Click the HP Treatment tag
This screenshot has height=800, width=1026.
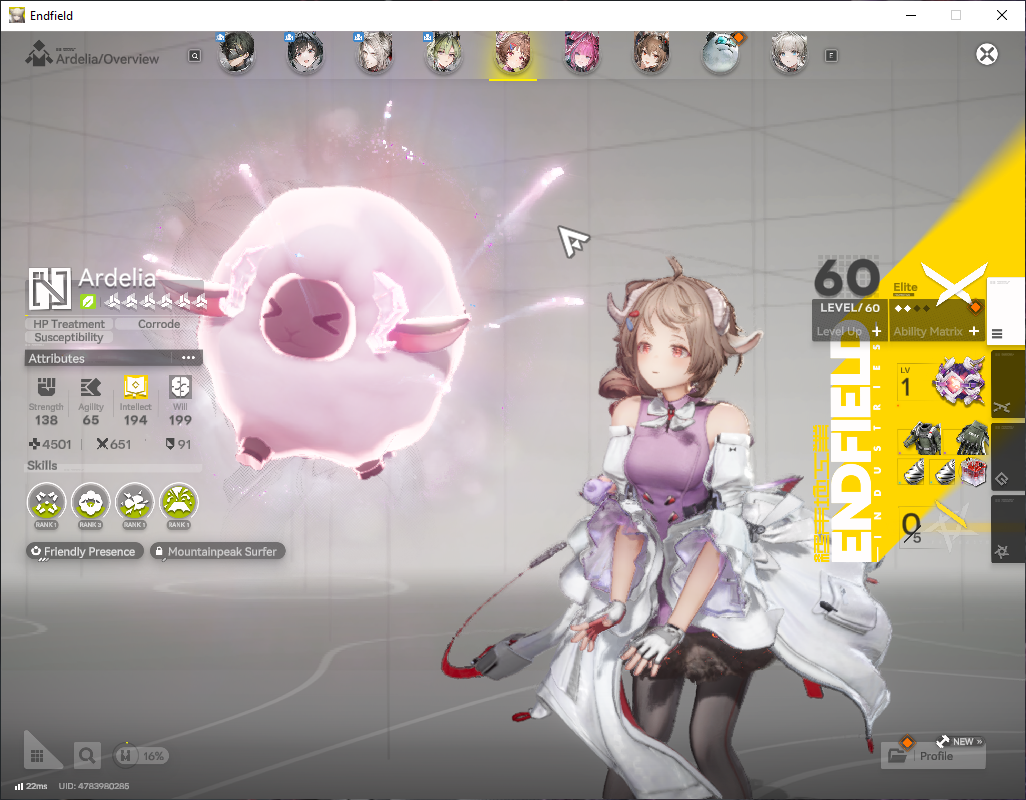tap(69, 324)
